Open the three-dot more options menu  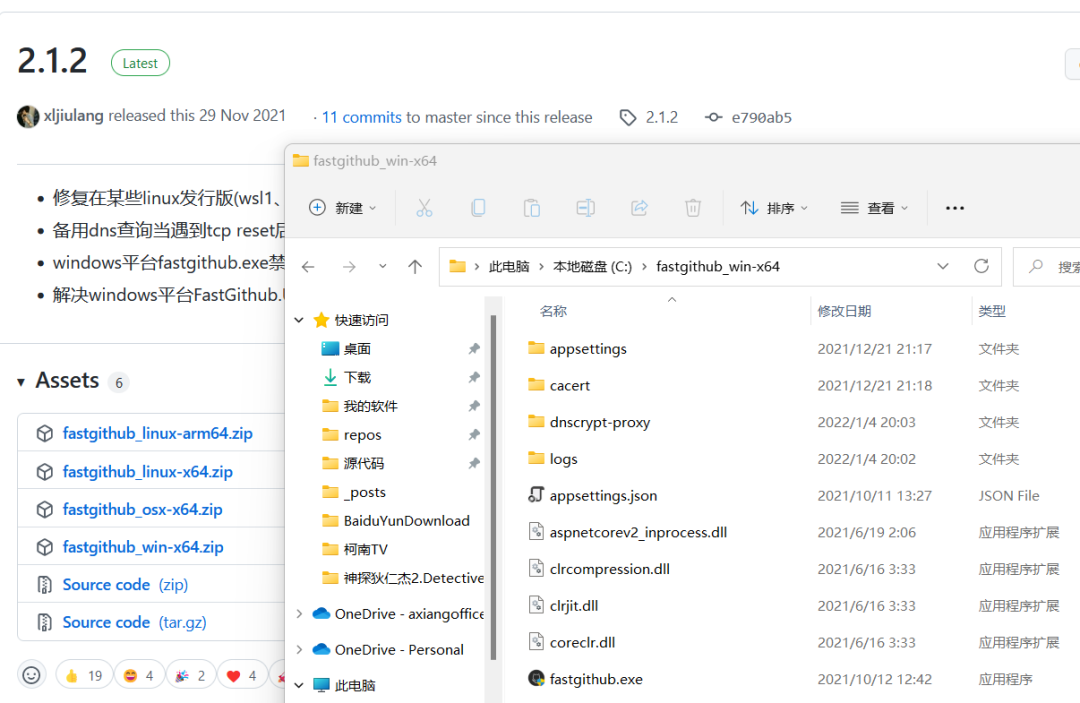[x=955, y=208]
